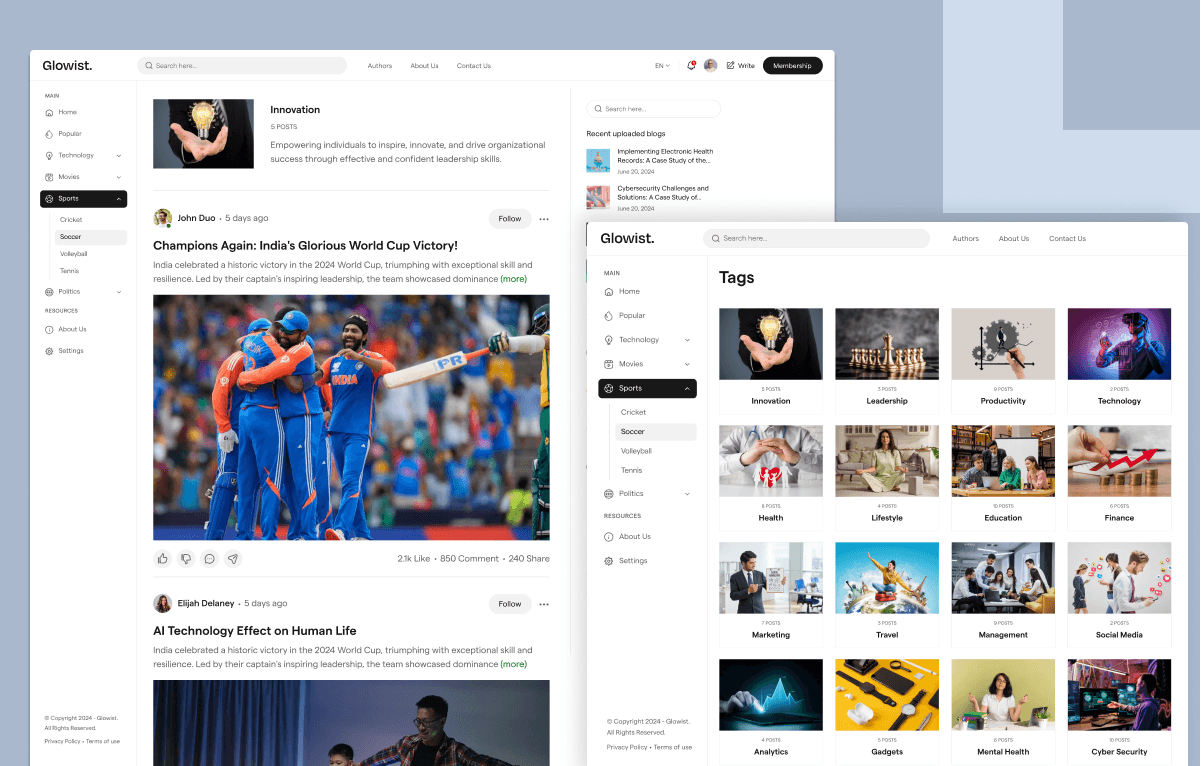The width and height of the screenshot is (1201, 766).
Task: Expand the Movies menu in front window sidebar
Action: tap(687, 364)
